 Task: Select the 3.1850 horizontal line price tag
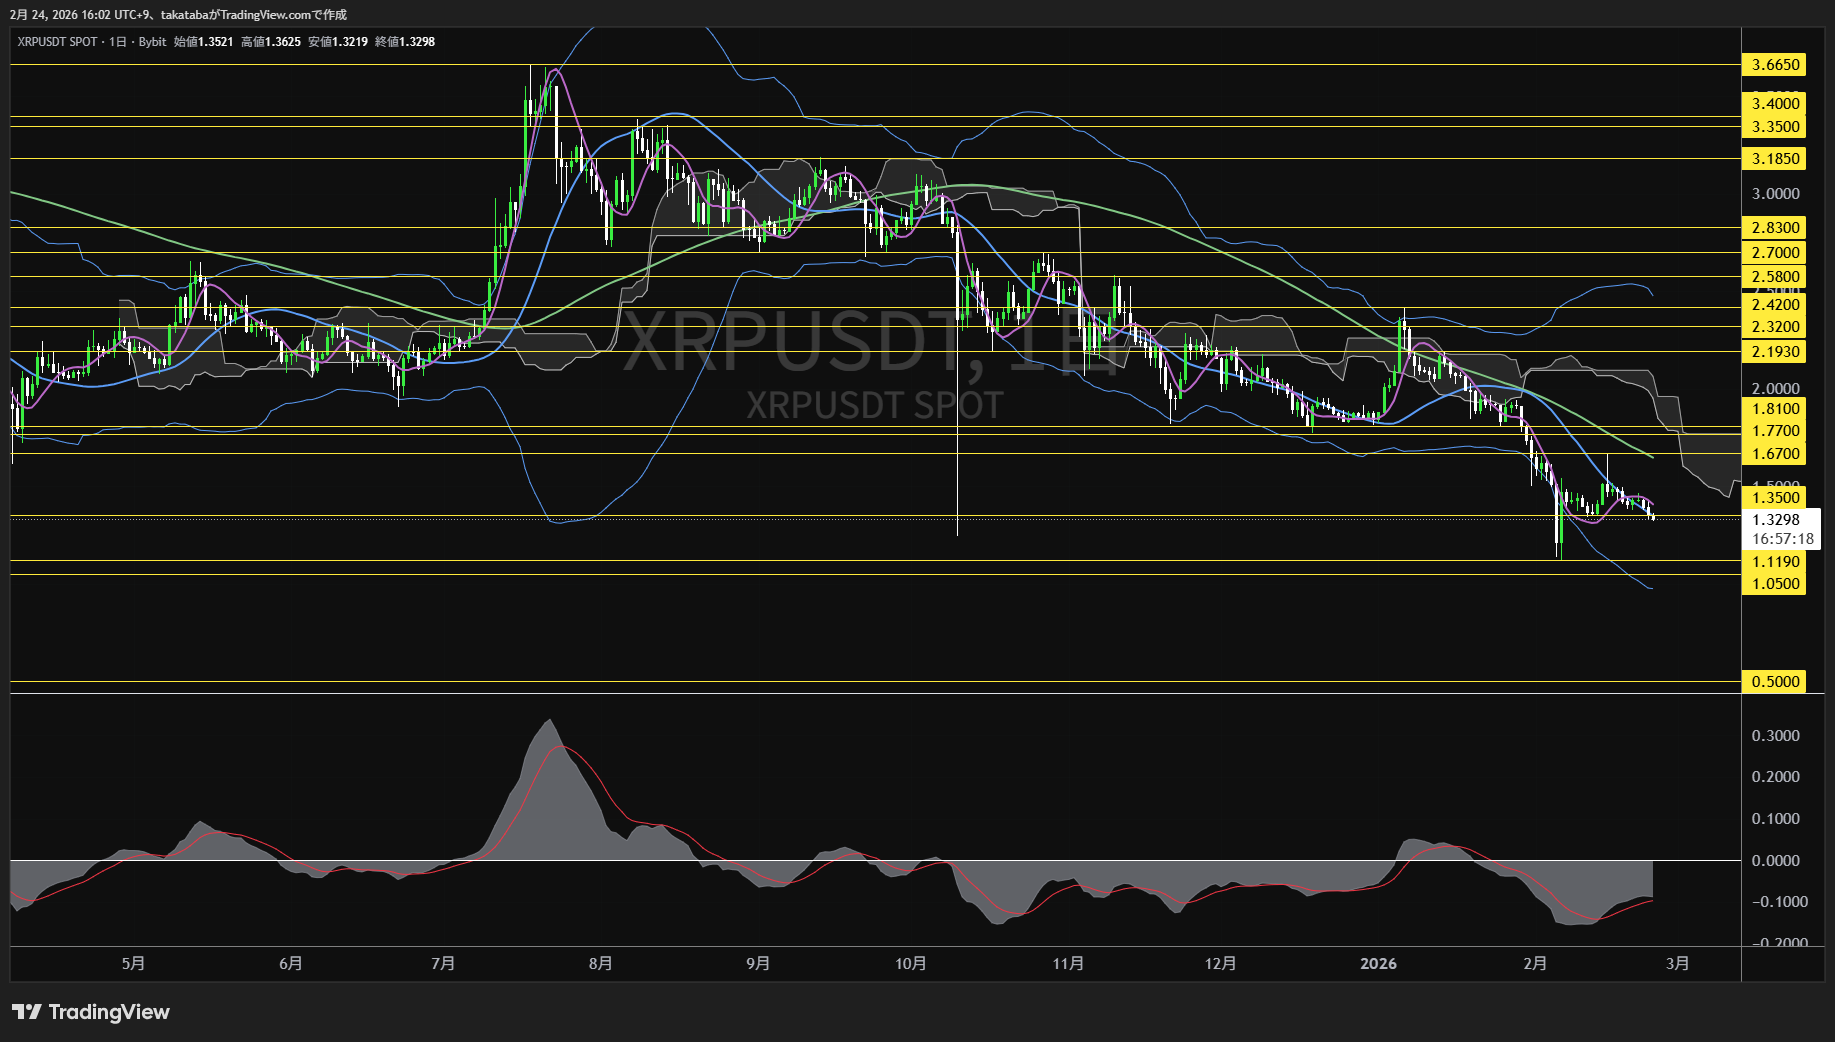click(1775, 159)
